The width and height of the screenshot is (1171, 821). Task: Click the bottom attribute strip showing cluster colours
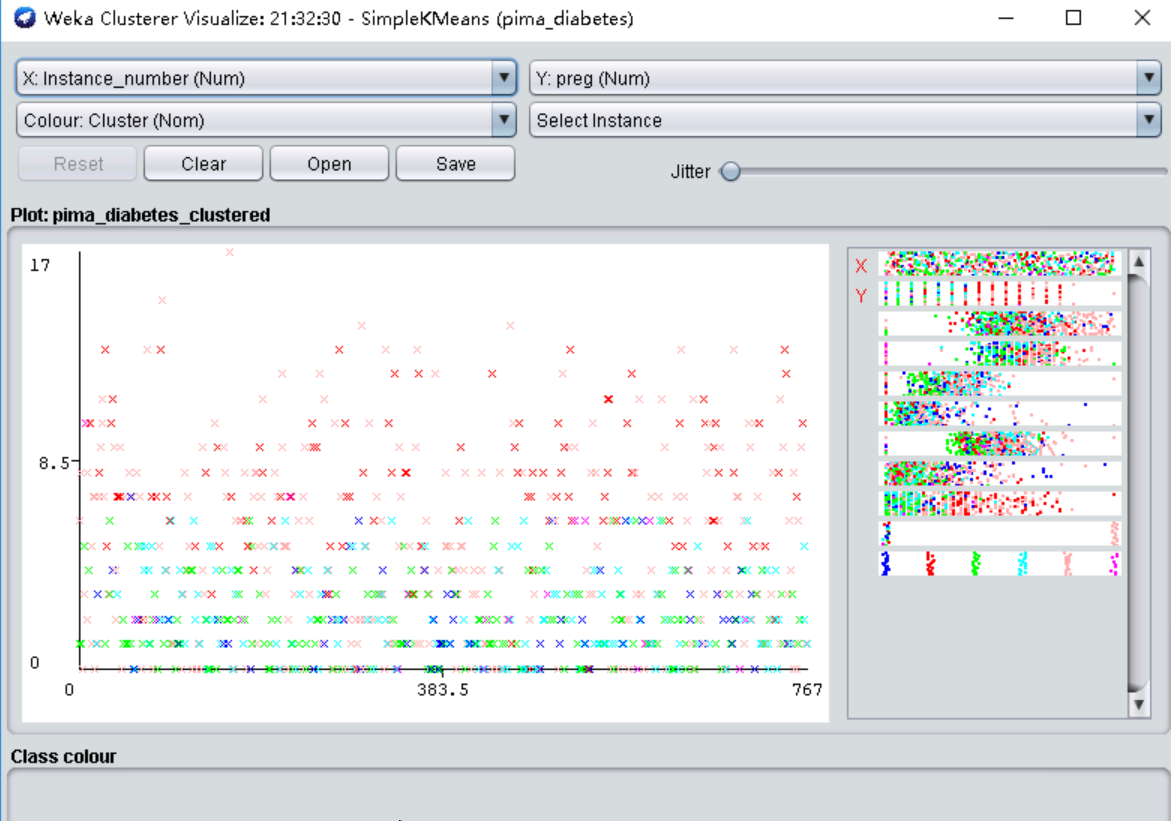pos(998,564)
